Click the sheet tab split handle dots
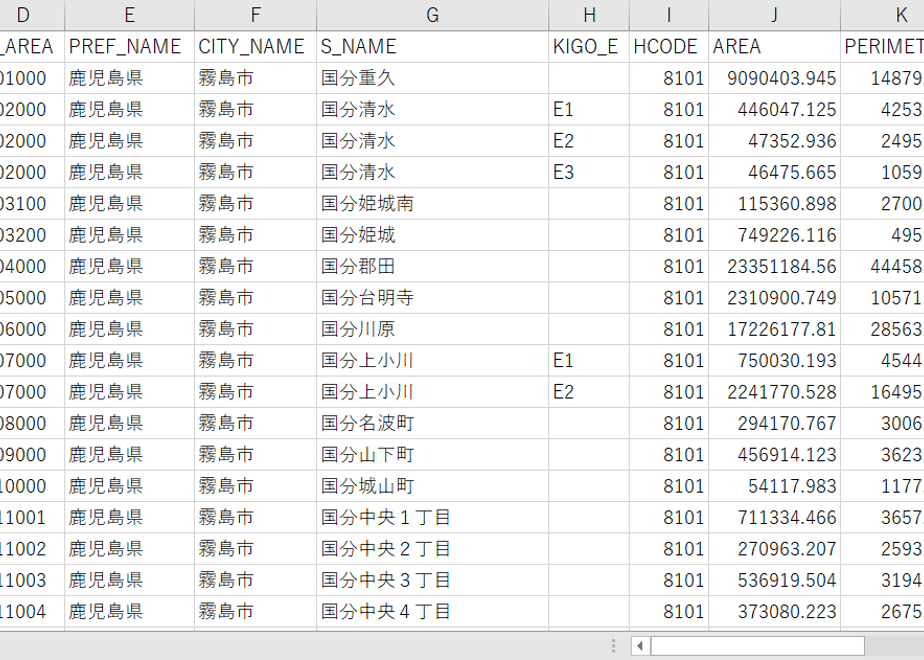 [x=613, y=646]
